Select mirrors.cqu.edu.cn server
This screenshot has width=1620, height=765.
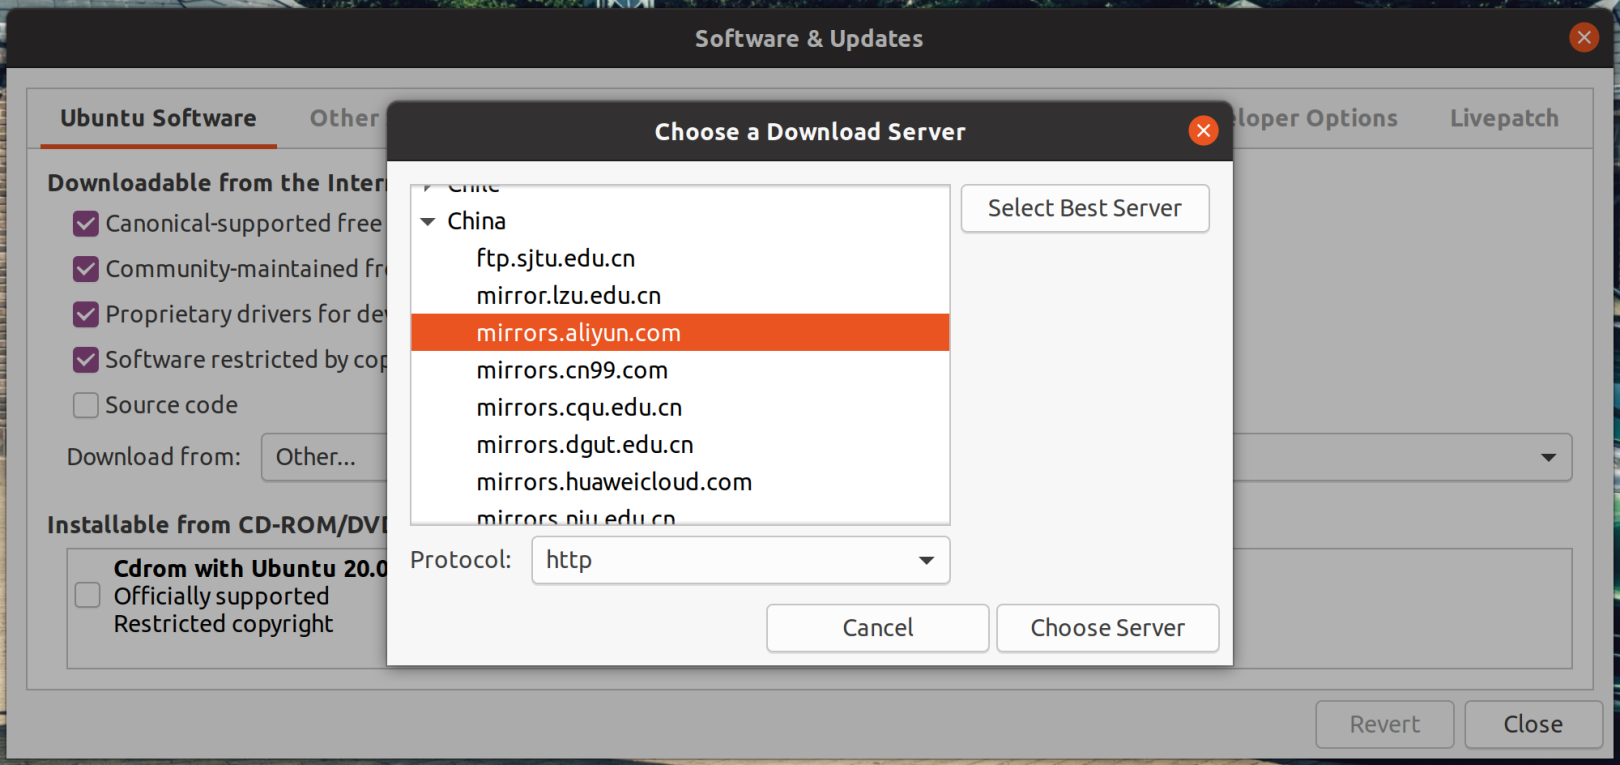(x=680, y=407)
